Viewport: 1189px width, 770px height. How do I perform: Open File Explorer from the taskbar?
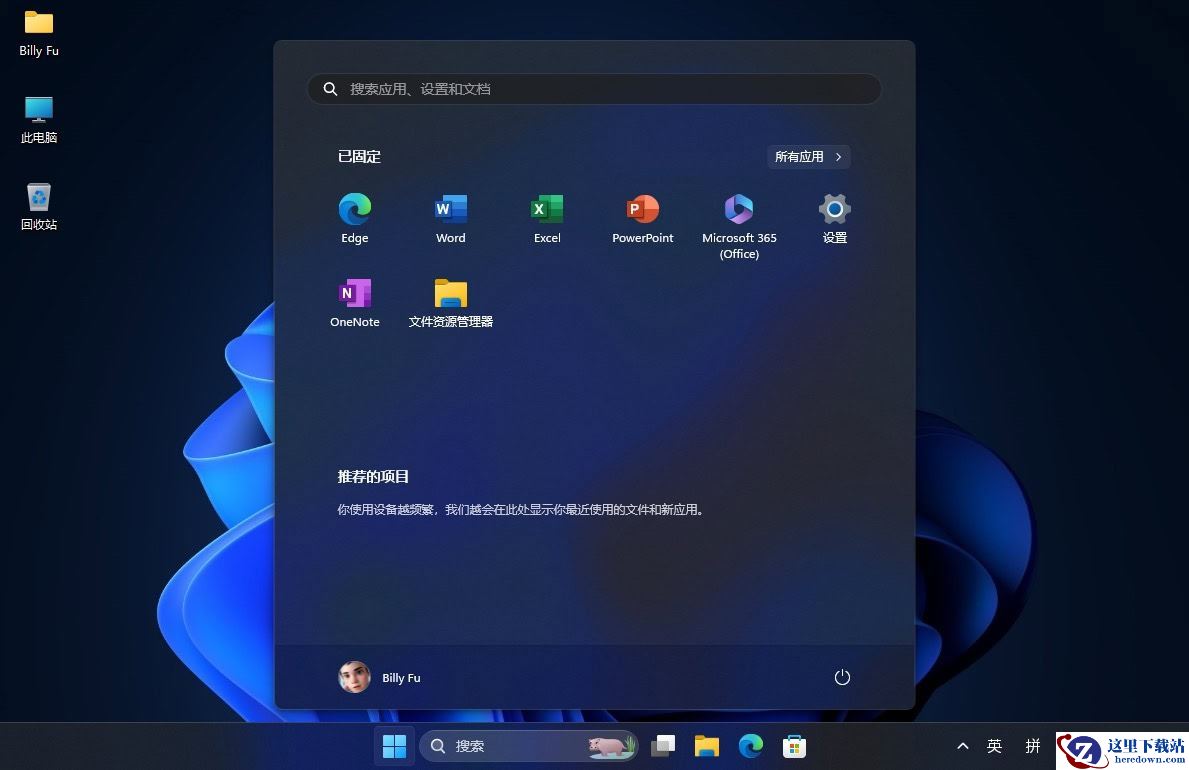click(x=706, y=746)
